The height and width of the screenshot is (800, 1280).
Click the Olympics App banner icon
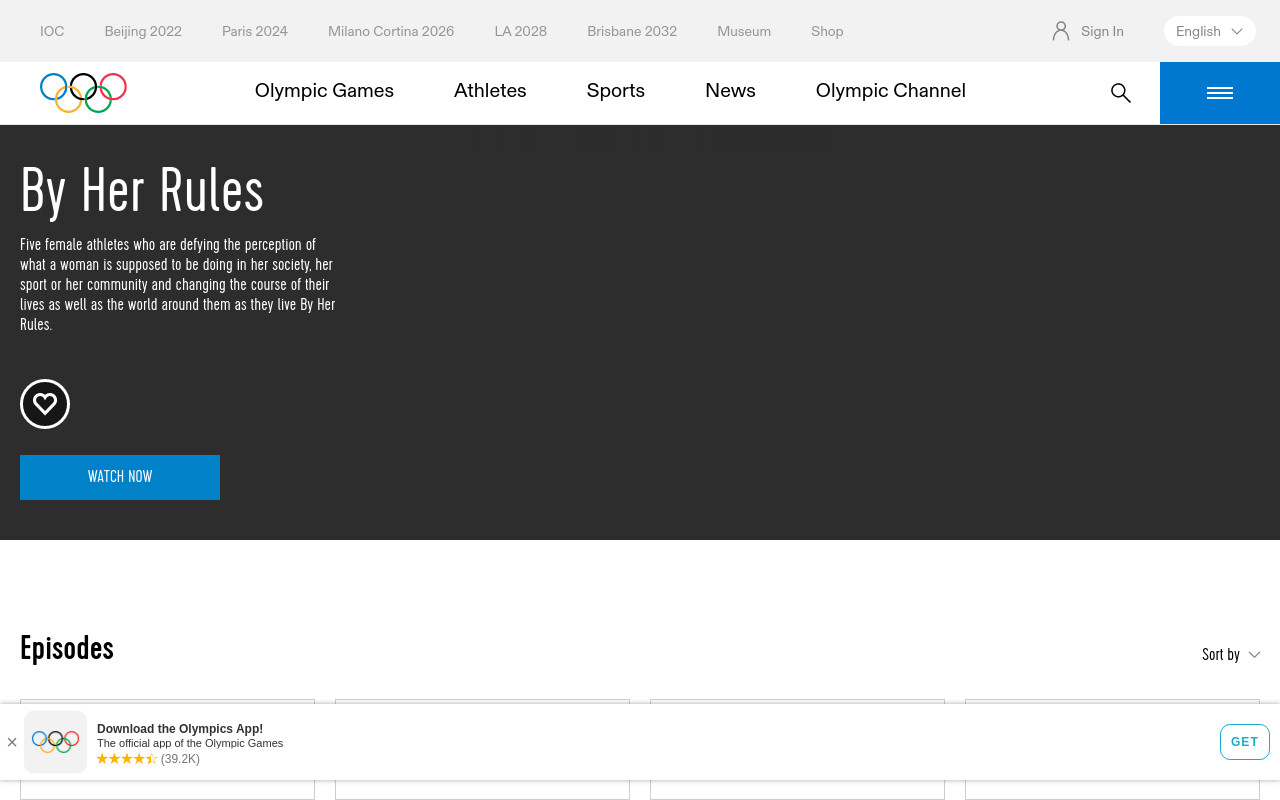pyautogui.click(x=55, y=742)
